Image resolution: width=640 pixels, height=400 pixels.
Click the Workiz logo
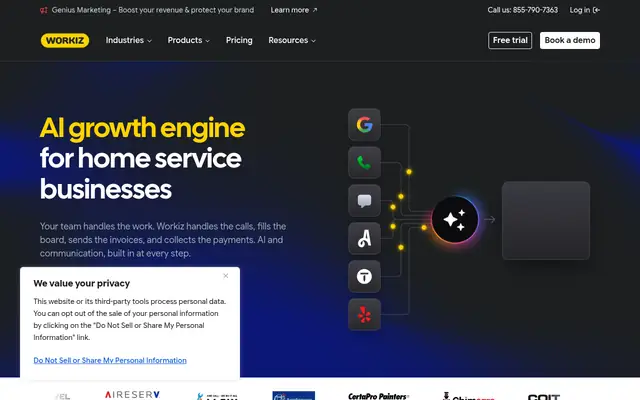(65, 40)
